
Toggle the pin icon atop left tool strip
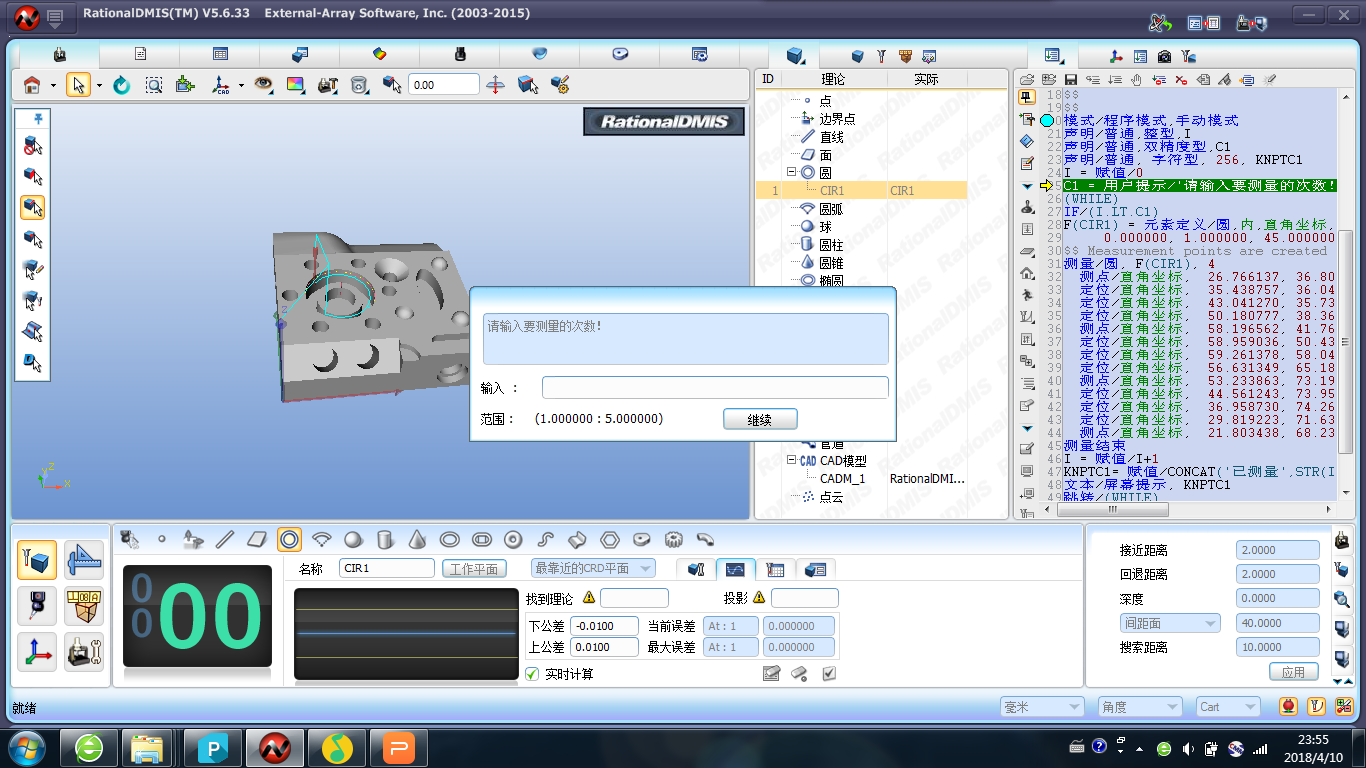pyautogui.click(x=38, y=118)
